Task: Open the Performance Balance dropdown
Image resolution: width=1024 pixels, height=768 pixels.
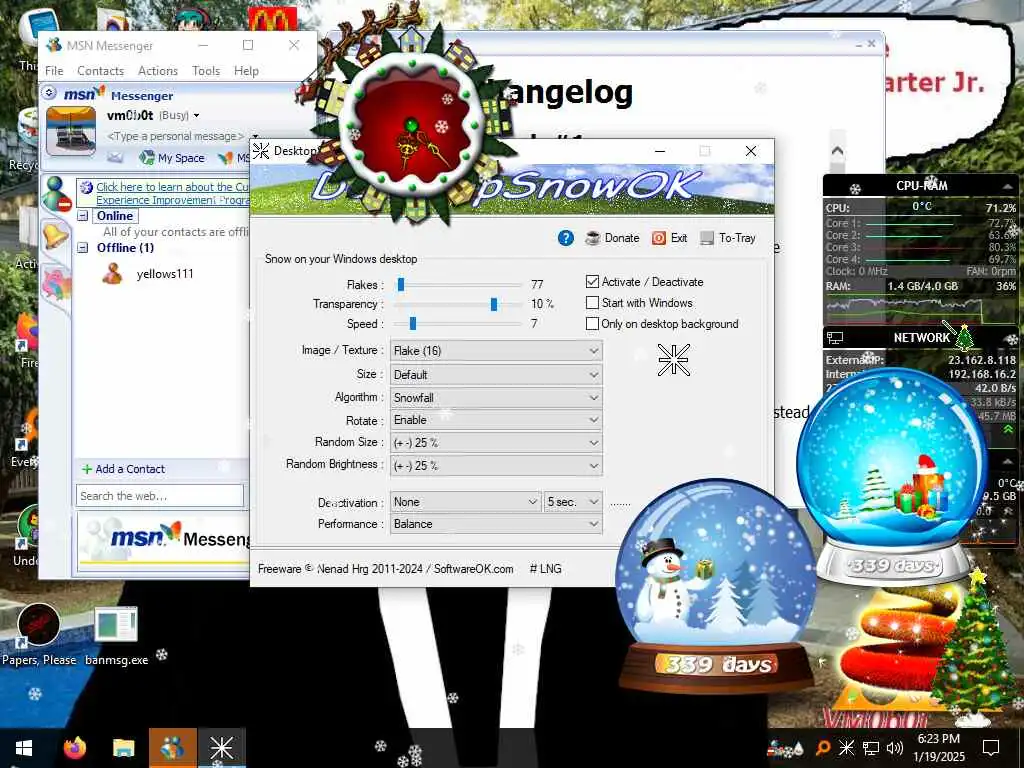Action: point(496,524)
